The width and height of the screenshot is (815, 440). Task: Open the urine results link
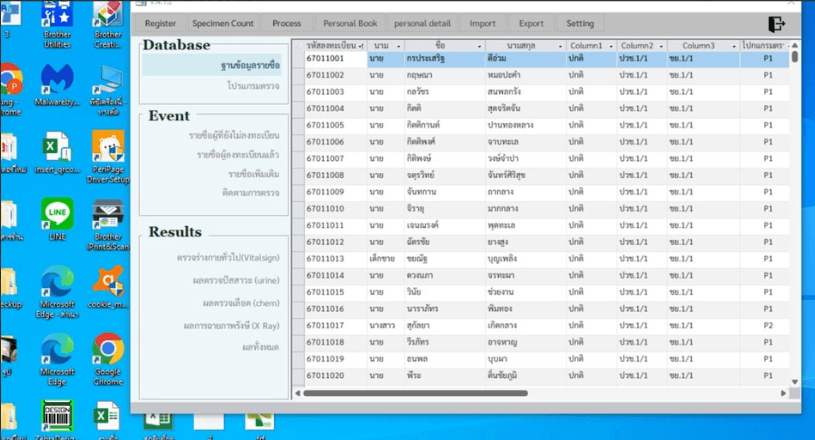(x=236, y=281)
